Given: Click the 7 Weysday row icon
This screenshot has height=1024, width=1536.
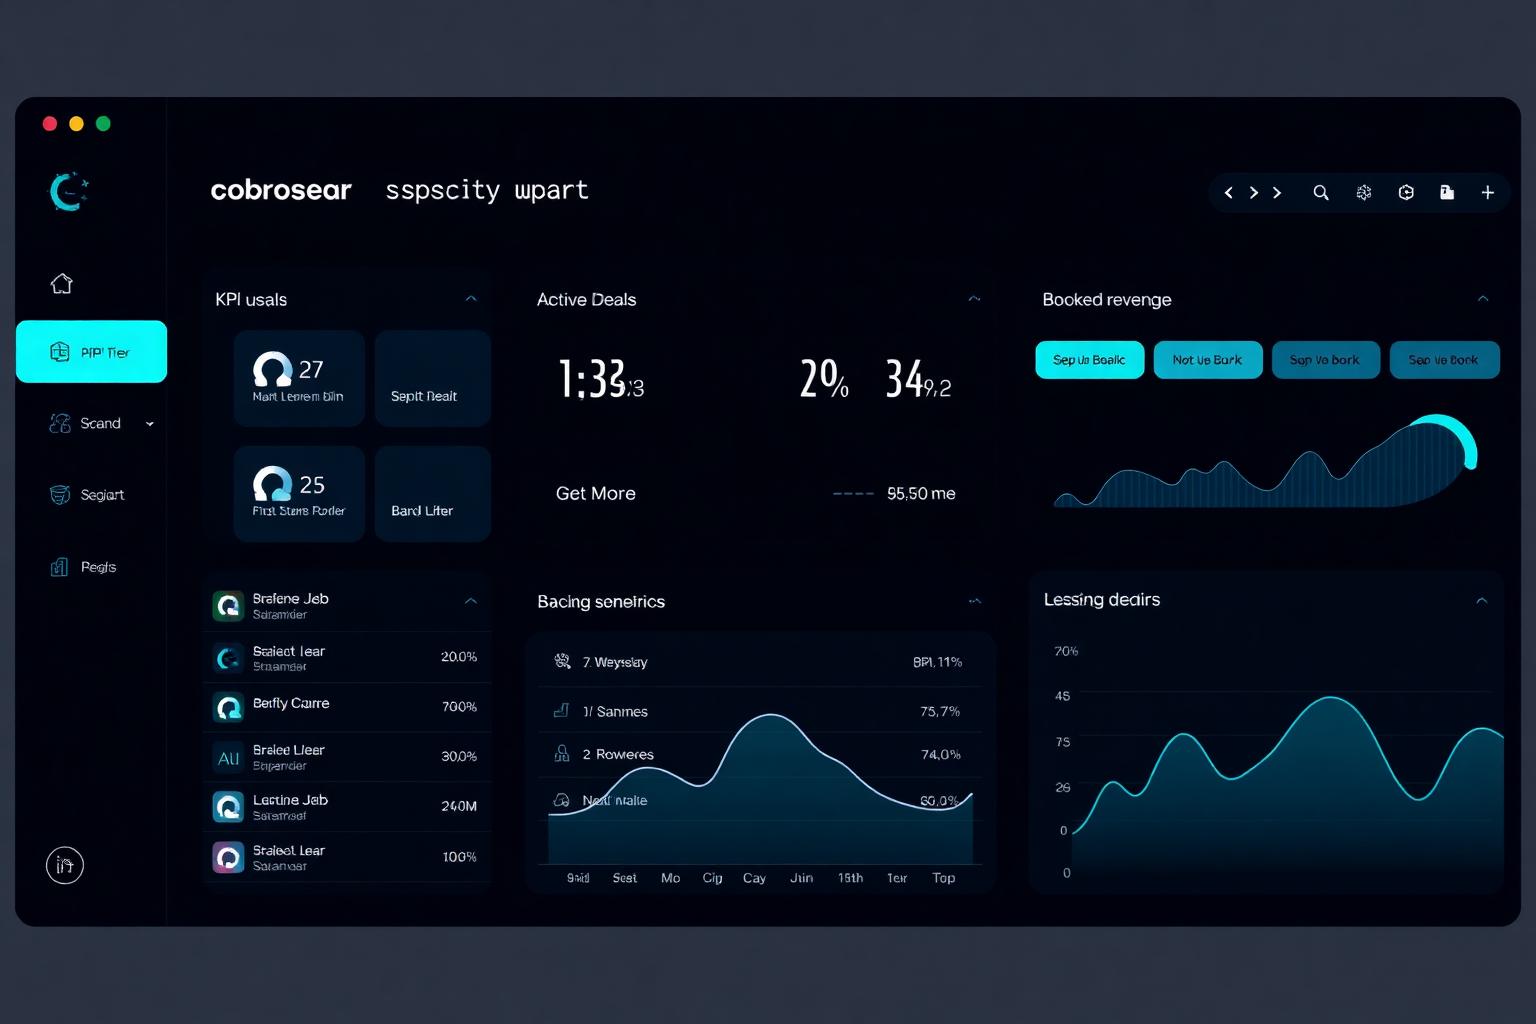Looking at the screenshot, I should point(562,661).
